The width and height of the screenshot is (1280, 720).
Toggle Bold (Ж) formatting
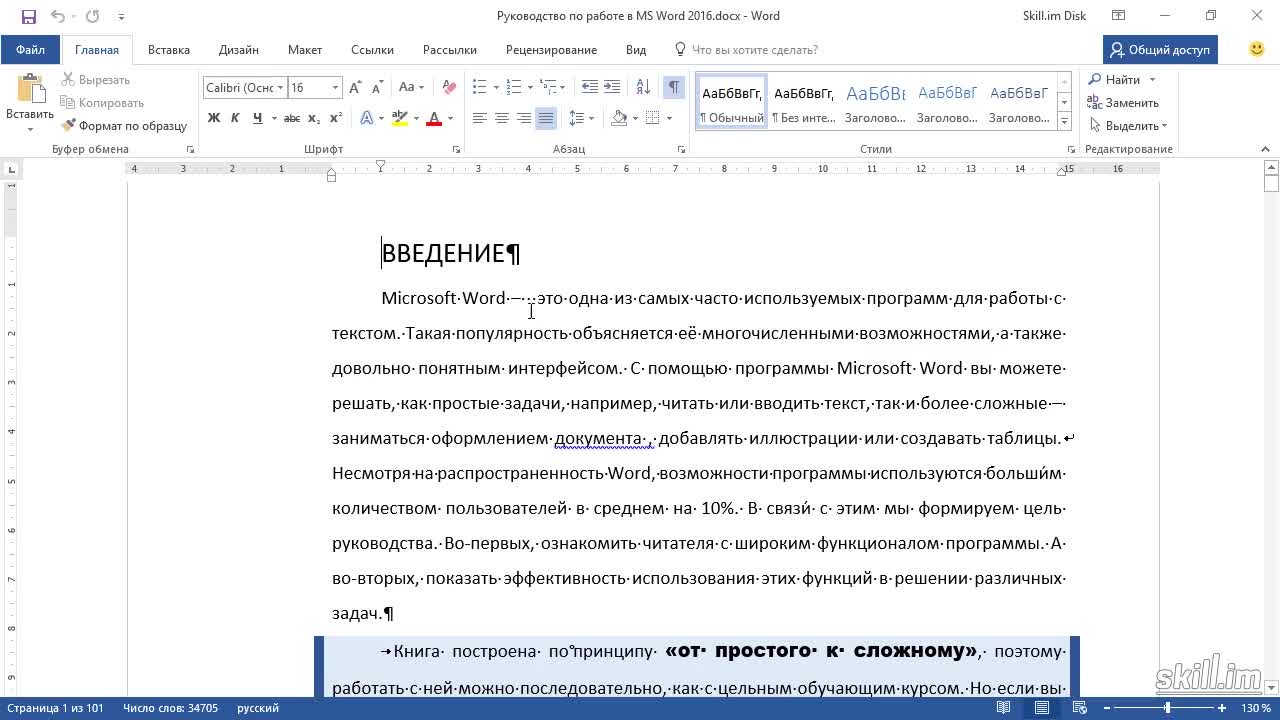pyautogui.click(x=213, y=118)
